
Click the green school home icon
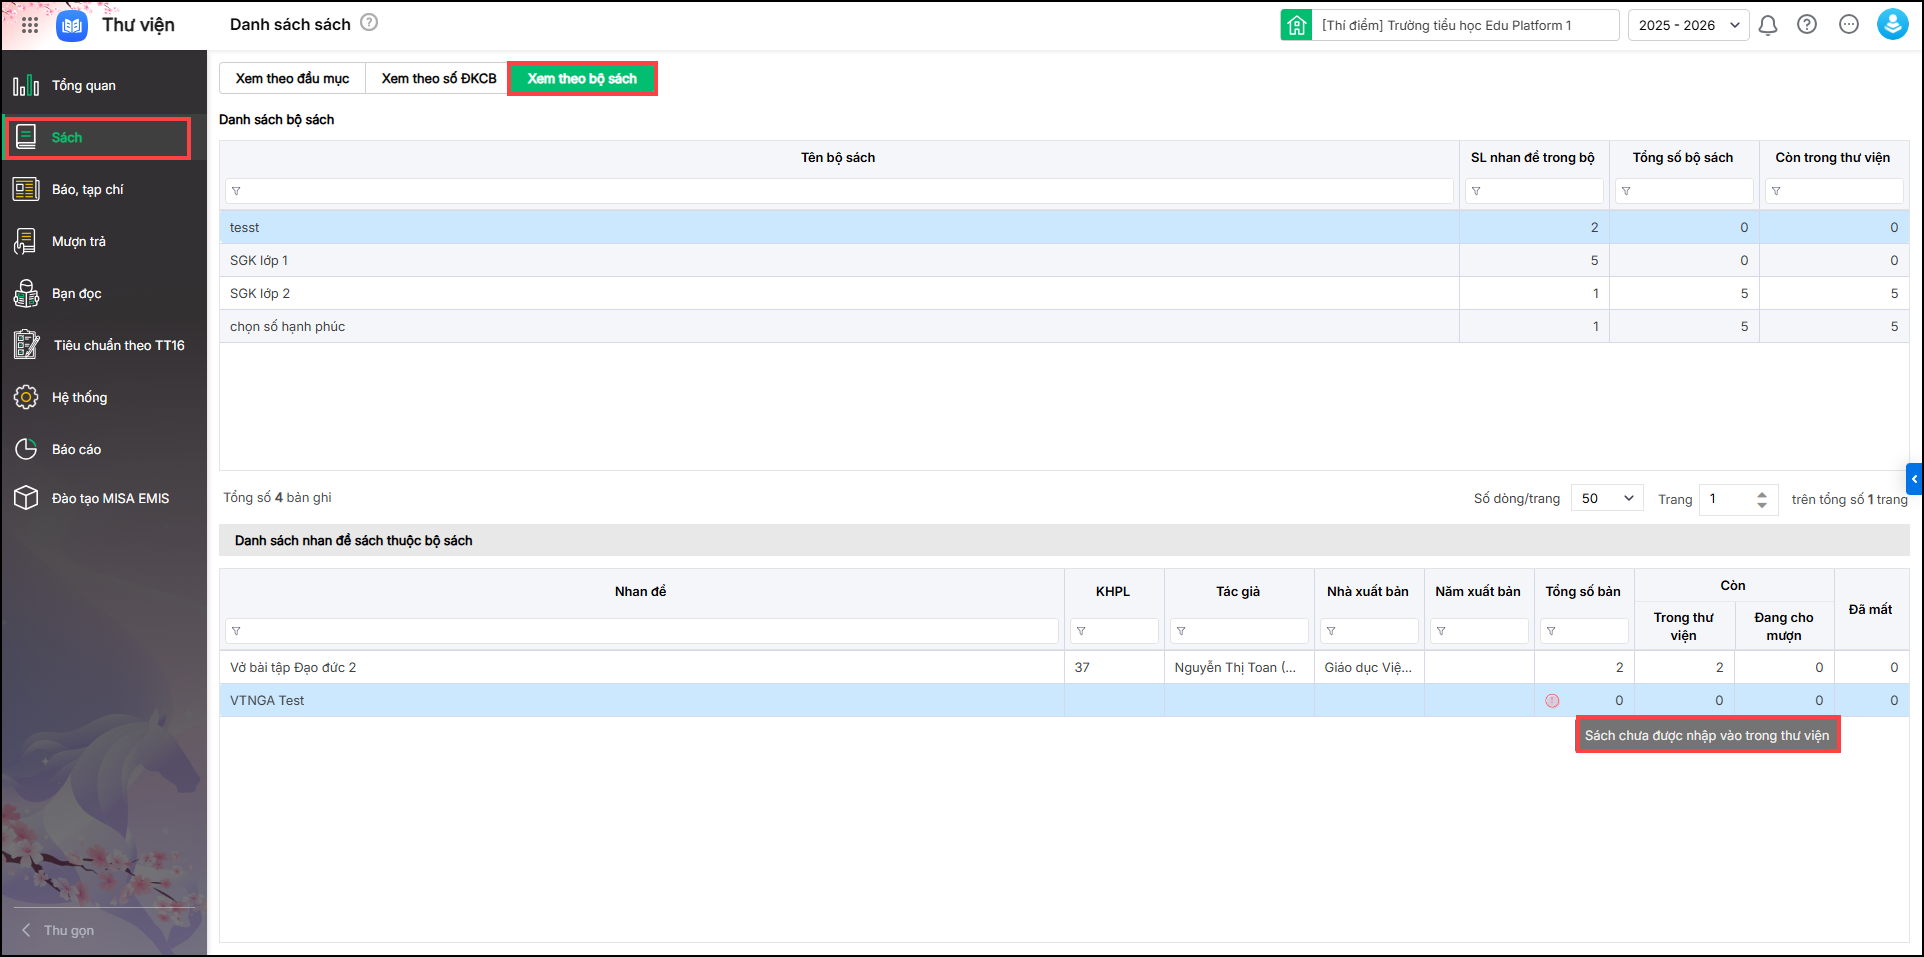click(1297, 25)
